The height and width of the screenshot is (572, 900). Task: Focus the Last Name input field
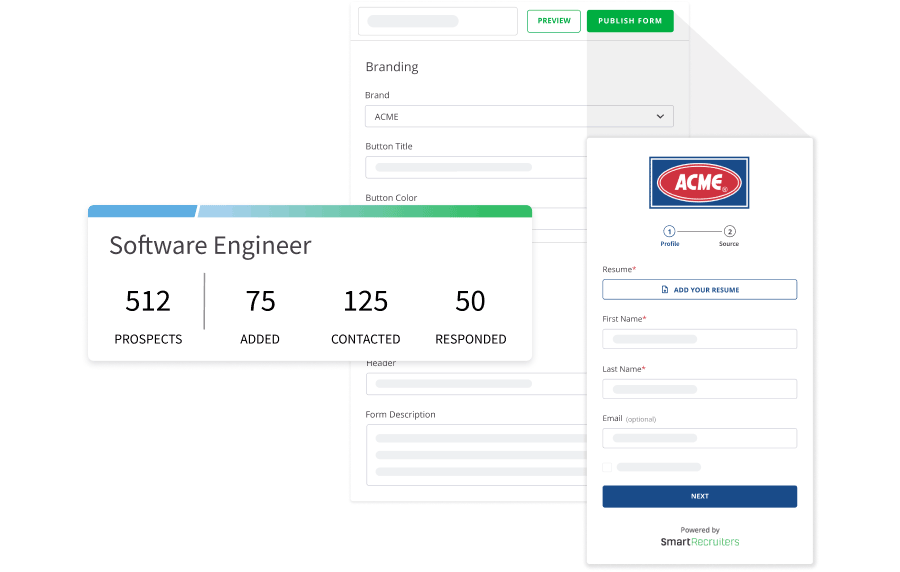point(699,389)
